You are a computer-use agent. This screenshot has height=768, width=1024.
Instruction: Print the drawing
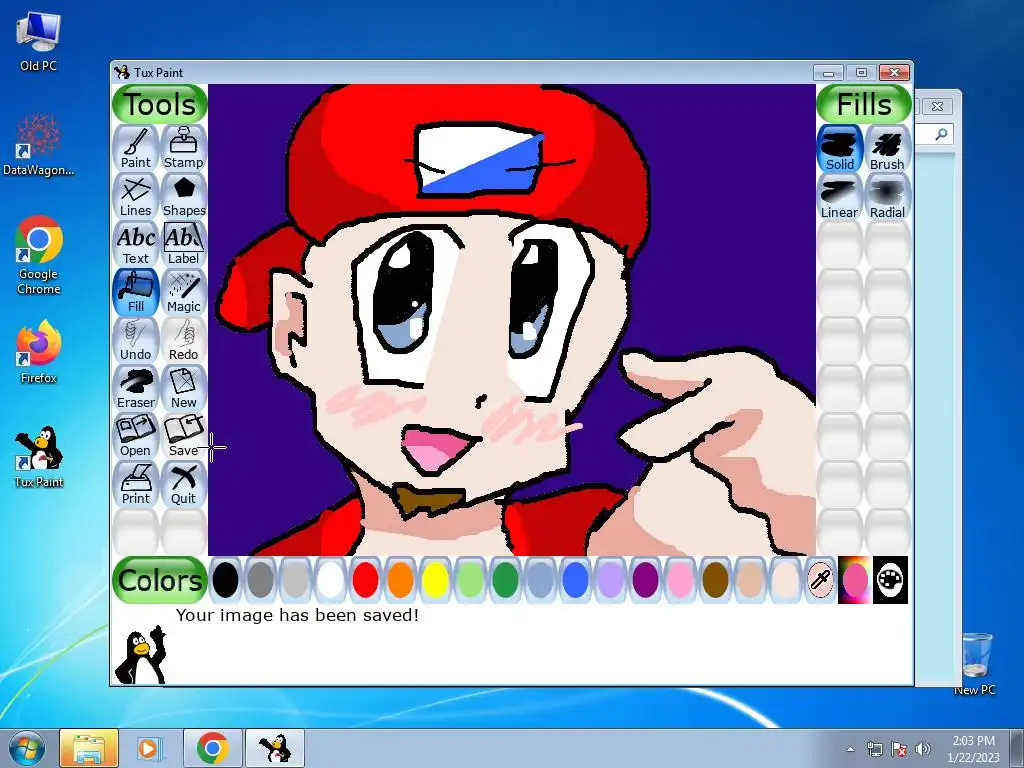[x=136, y=484]
